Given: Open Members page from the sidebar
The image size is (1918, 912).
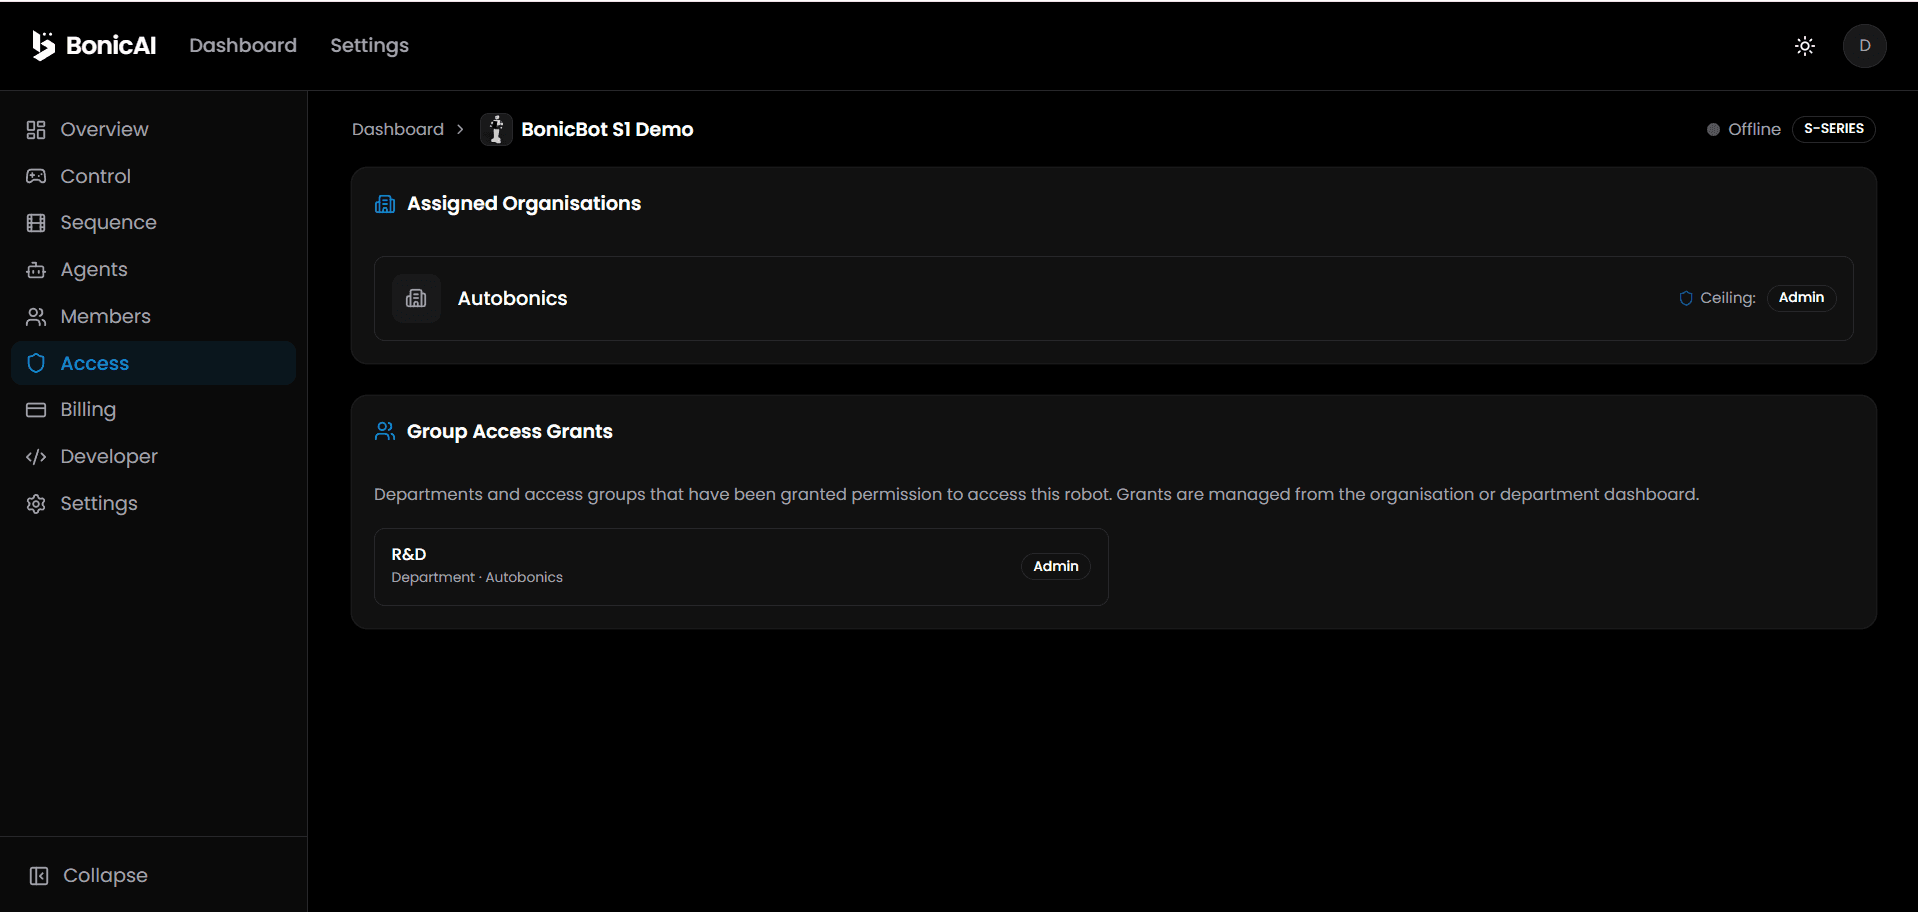Looking at the screenshot, I should tap(154, 317).
